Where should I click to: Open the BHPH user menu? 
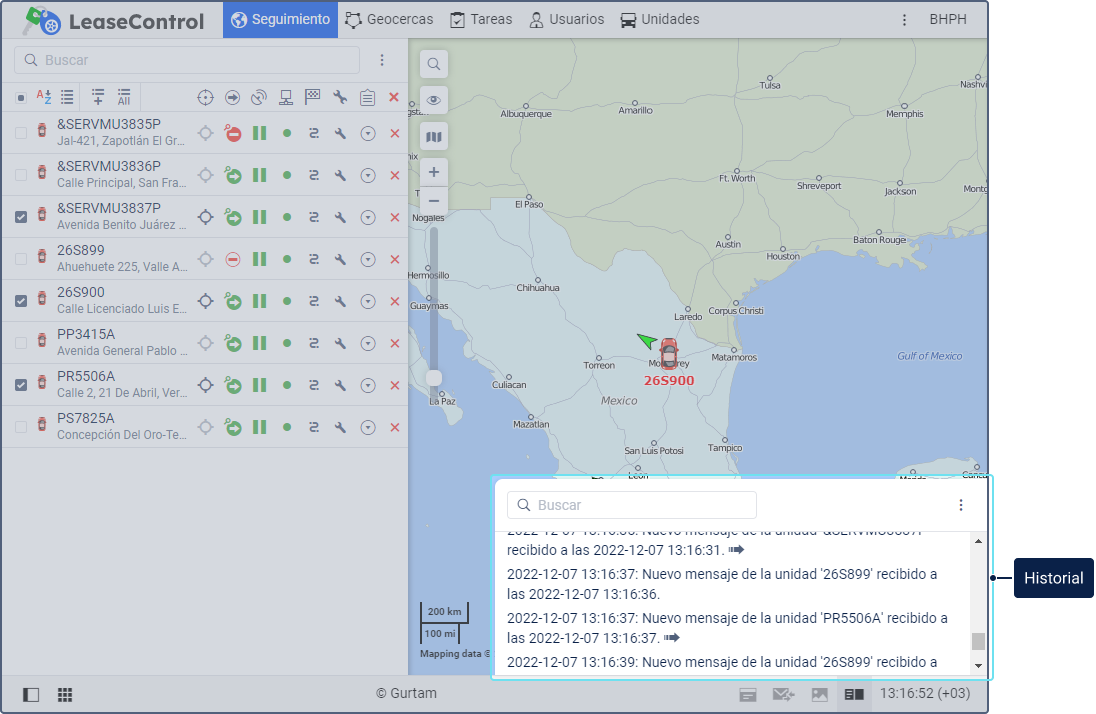click(947, 19)
